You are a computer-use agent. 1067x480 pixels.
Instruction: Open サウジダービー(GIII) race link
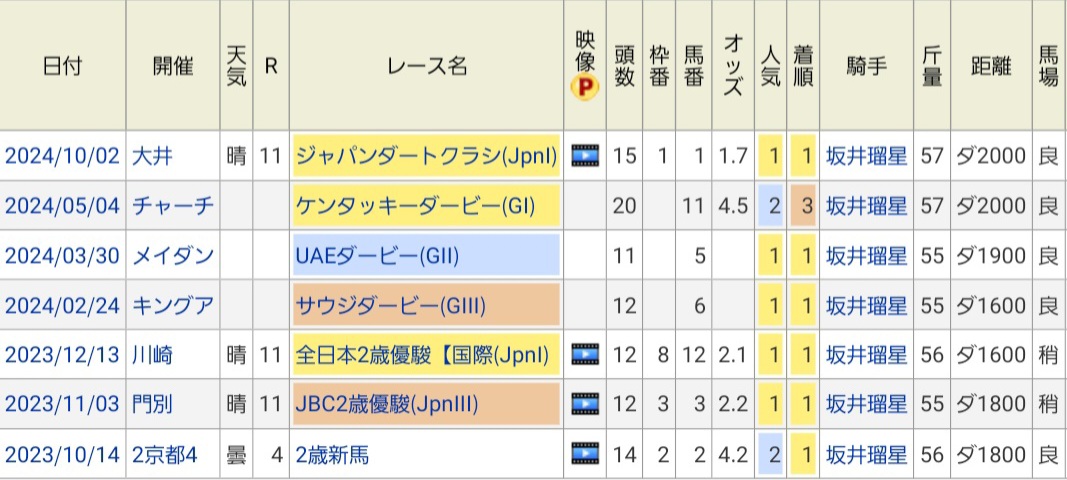[391, 305]
